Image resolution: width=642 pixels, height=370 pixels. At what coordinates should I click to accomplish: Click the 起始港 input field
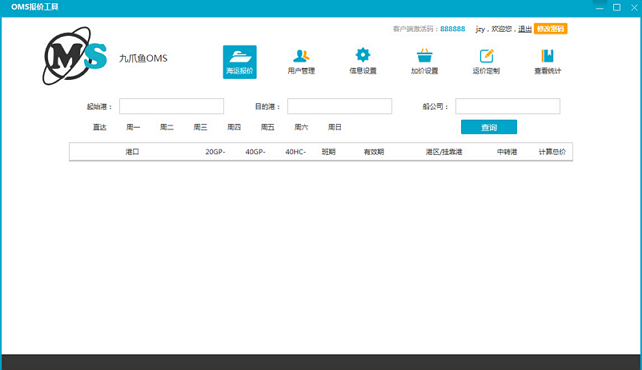[172, 106]
